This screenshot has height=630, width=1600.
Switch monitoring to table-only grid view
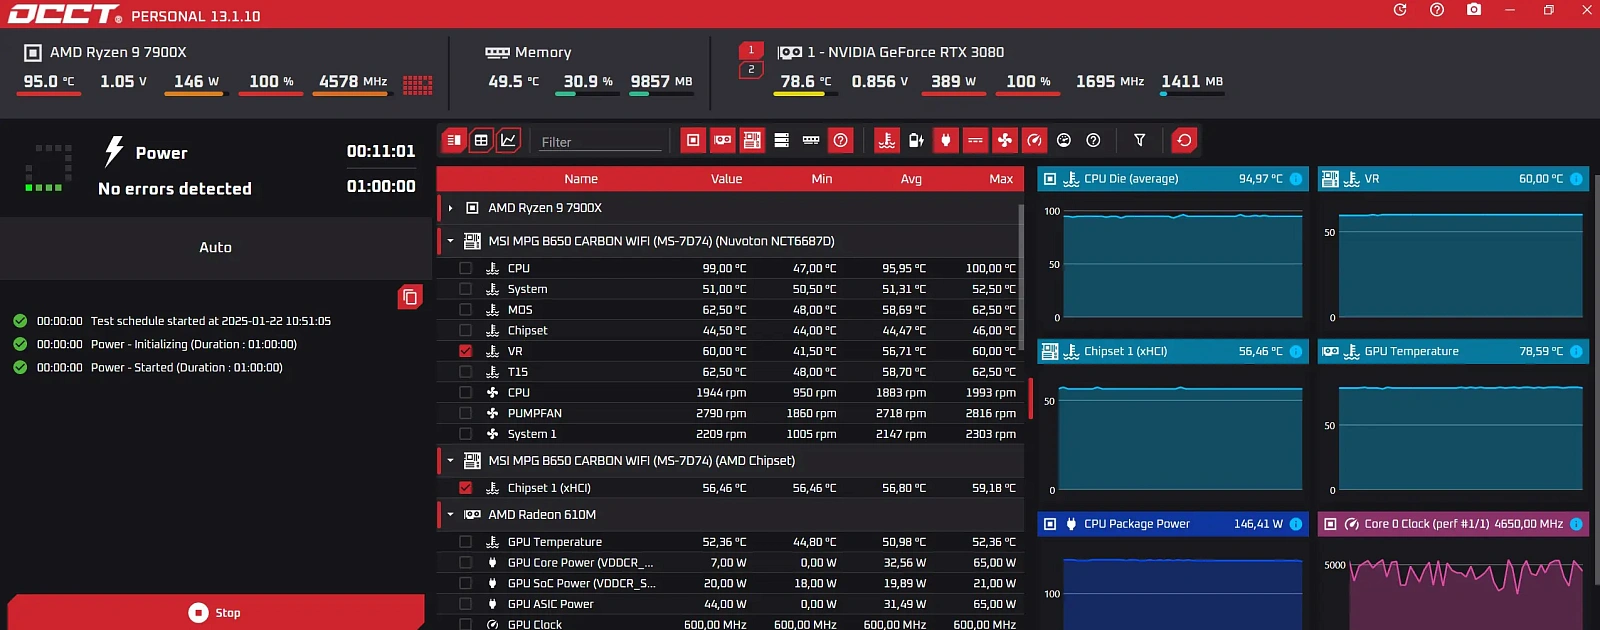[481, 140]
